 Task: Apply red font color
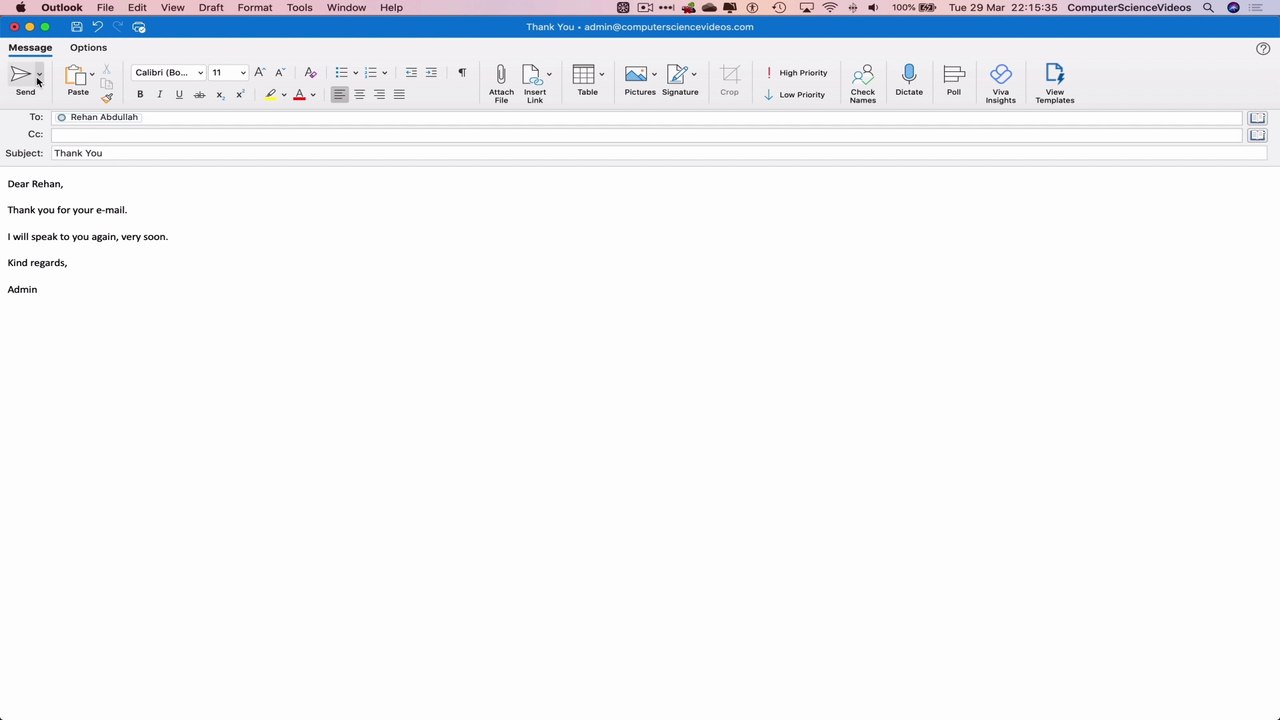299,94
